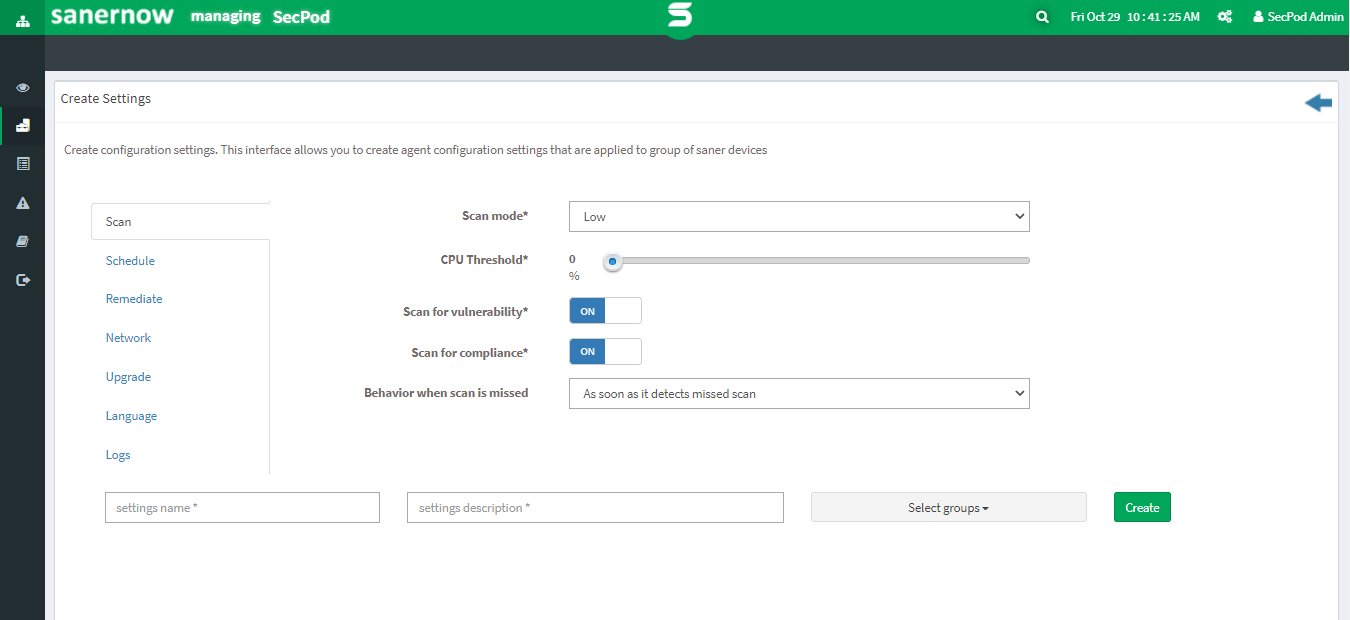Click the CPU Threshold 0 % value
The height and width of the screenshot is (620, 1350).
(x=574, y=267)
